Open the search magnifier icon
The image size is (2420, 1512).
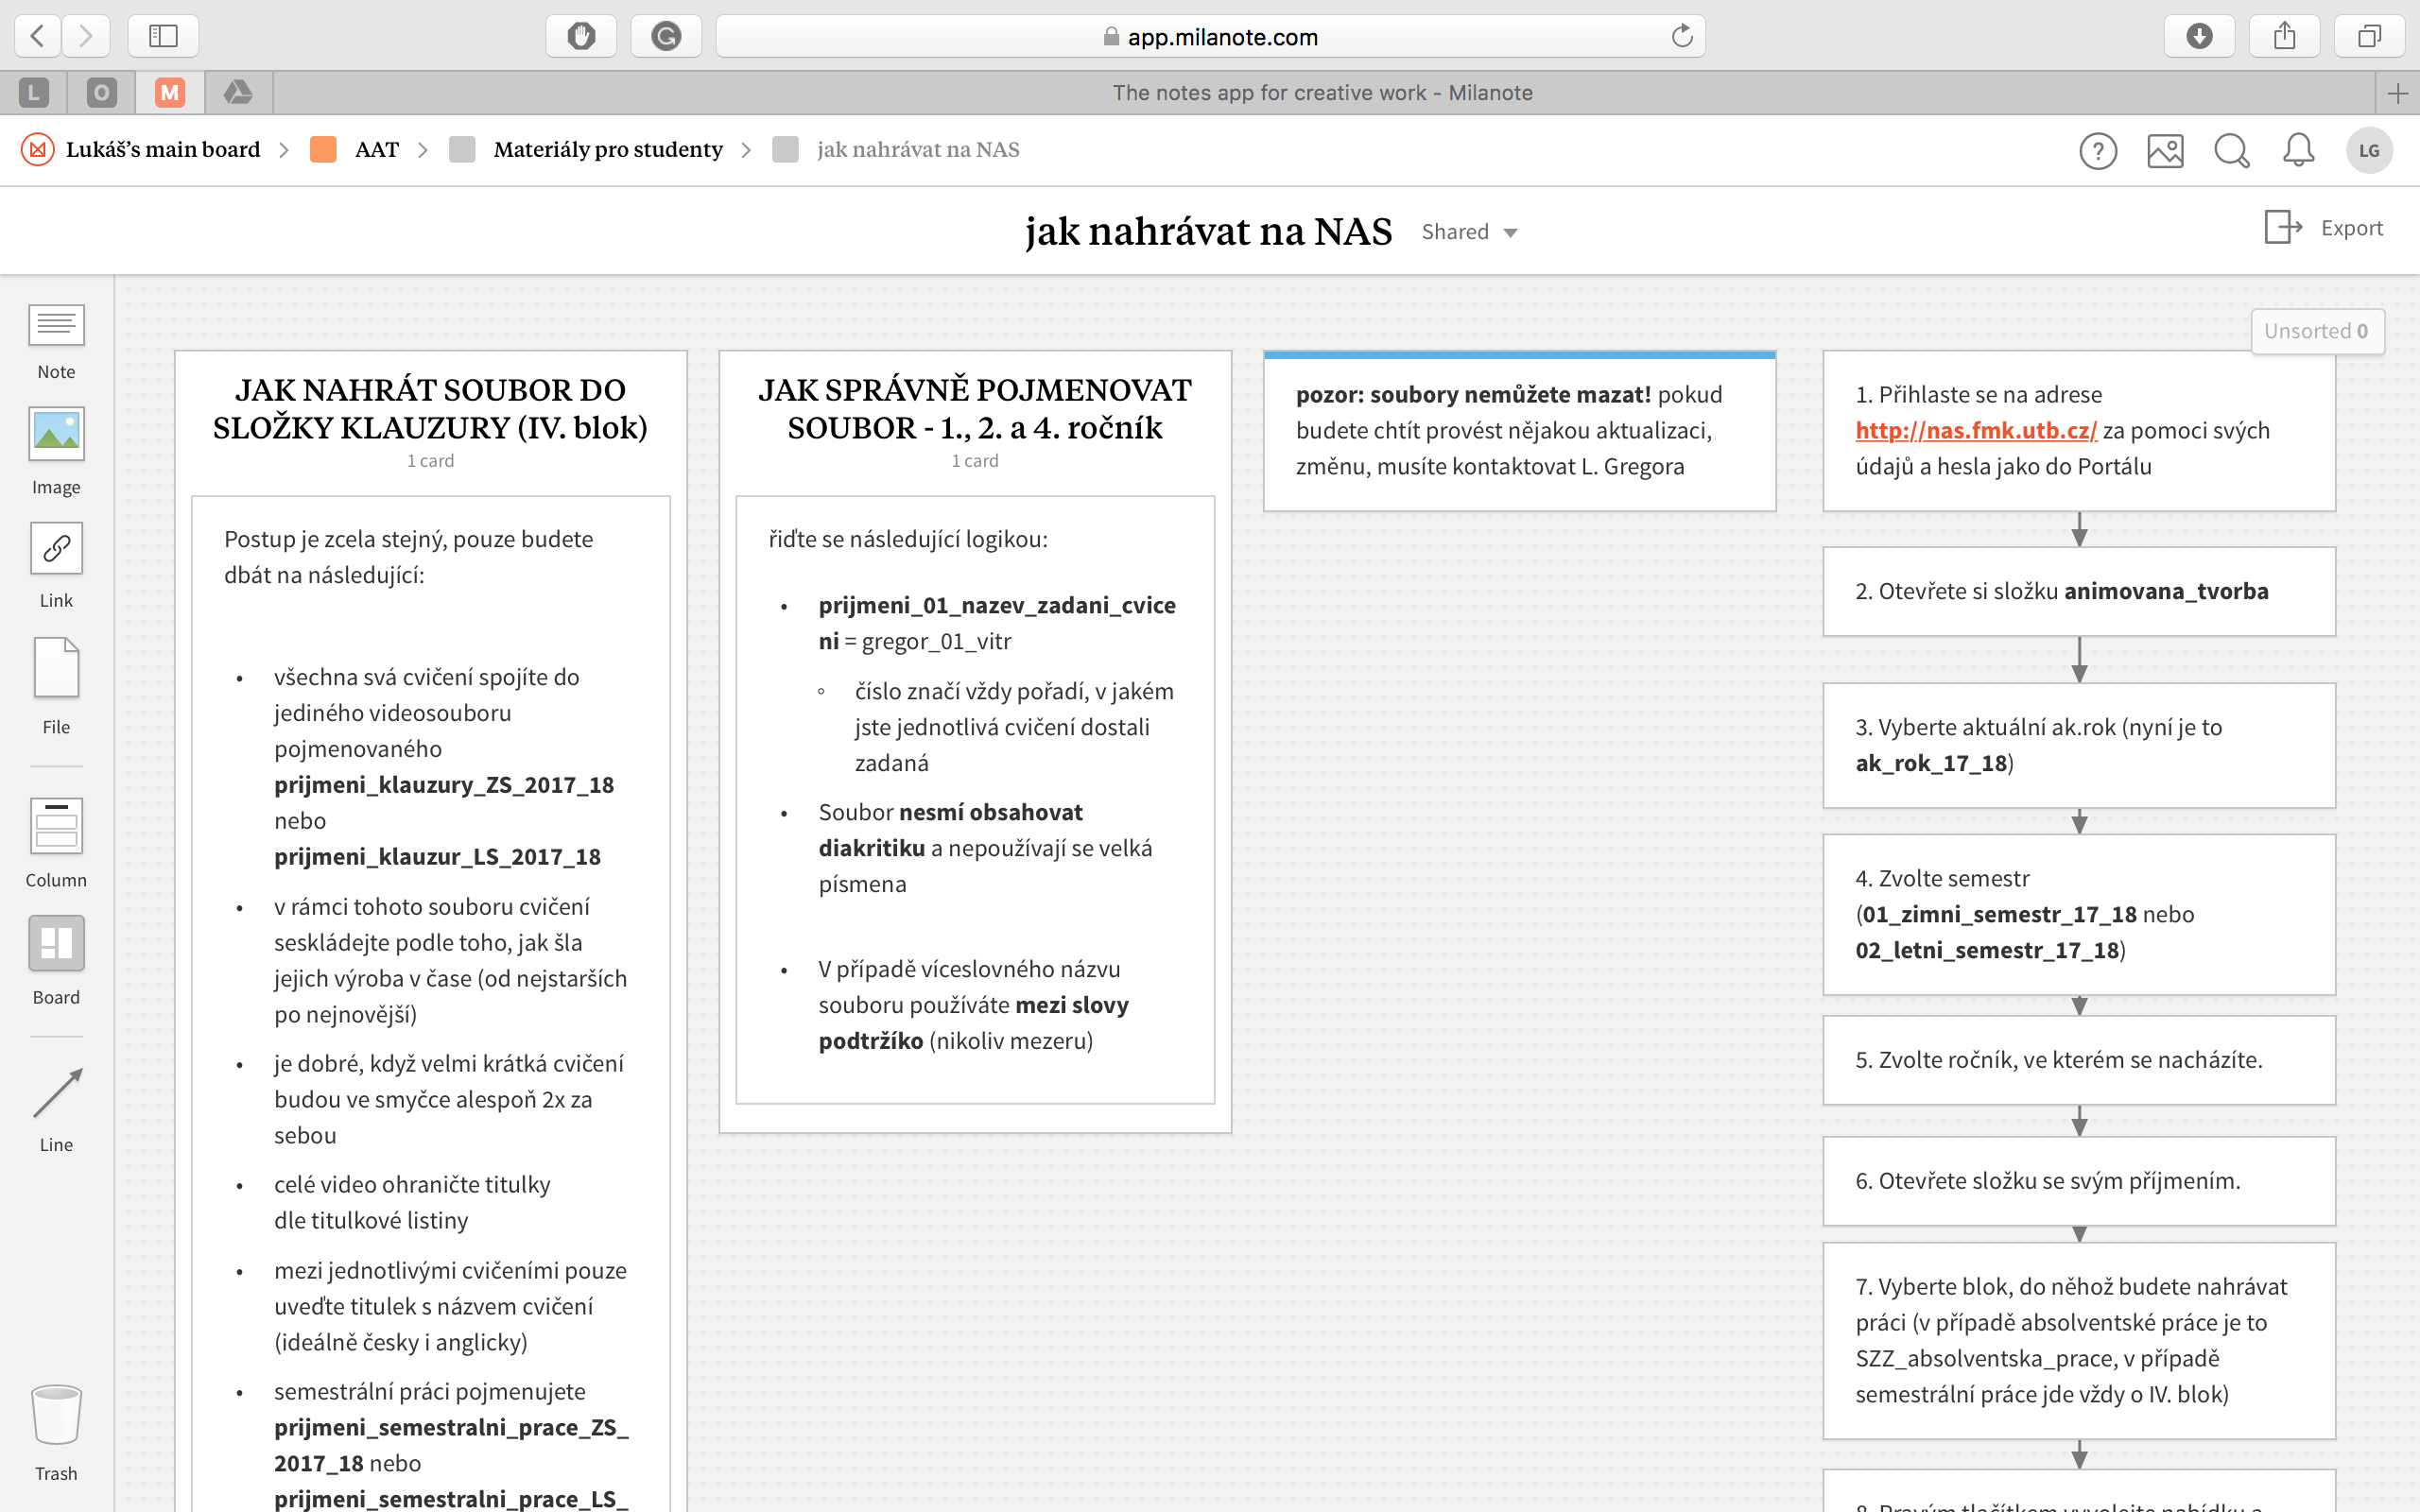(2231, 150)
